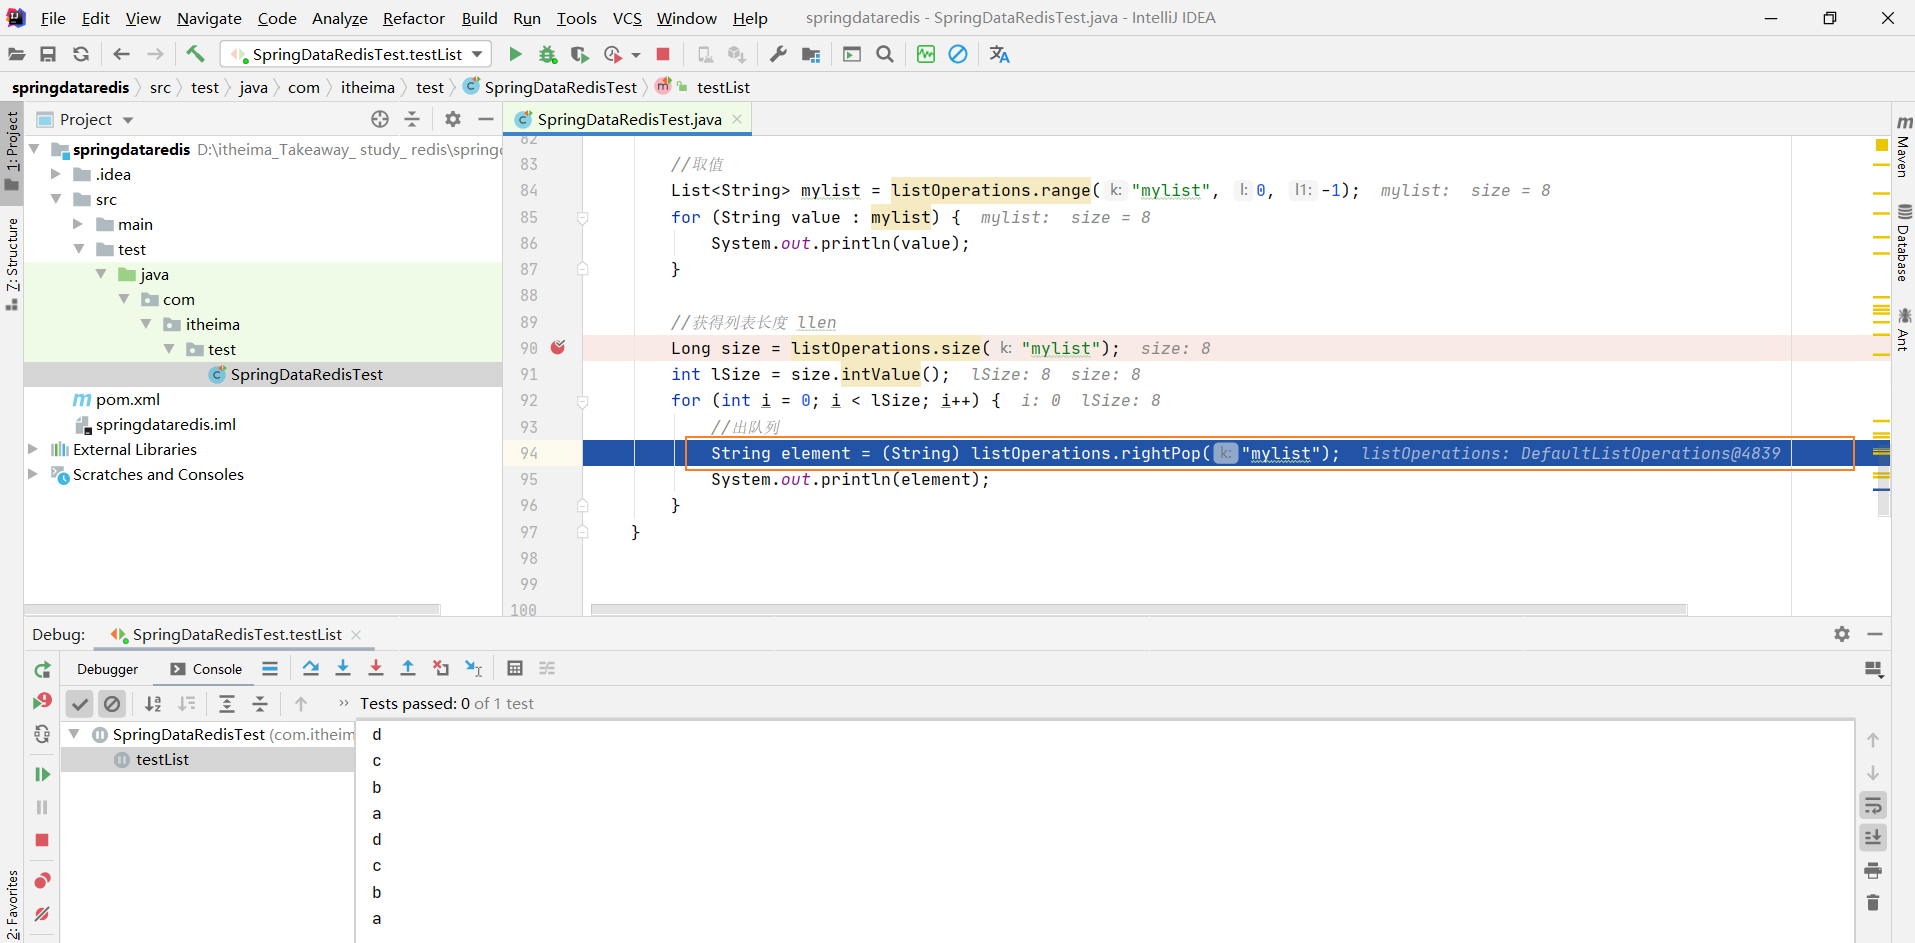Image resolution: width=1915 pixels, height=943 pixels.
Task: Open the Refactor menu
Action: 413,18
